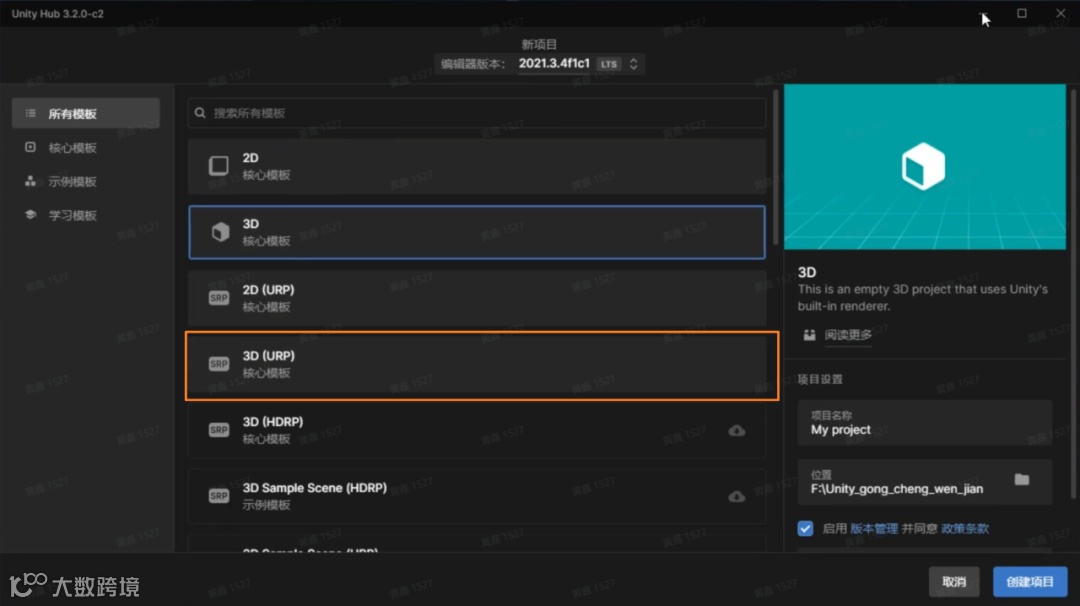Browse location with the folder icon

1021,479
